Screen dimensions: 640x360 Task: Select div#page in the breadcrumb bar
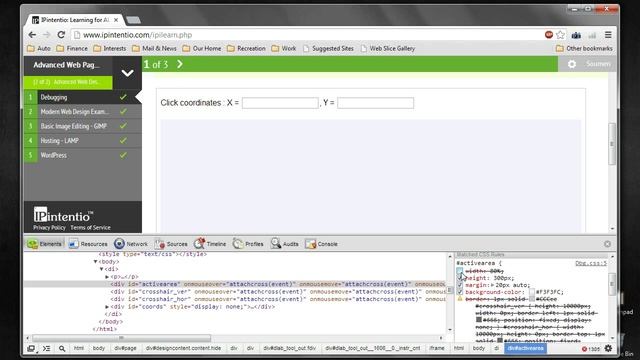(x=125, y=348)
